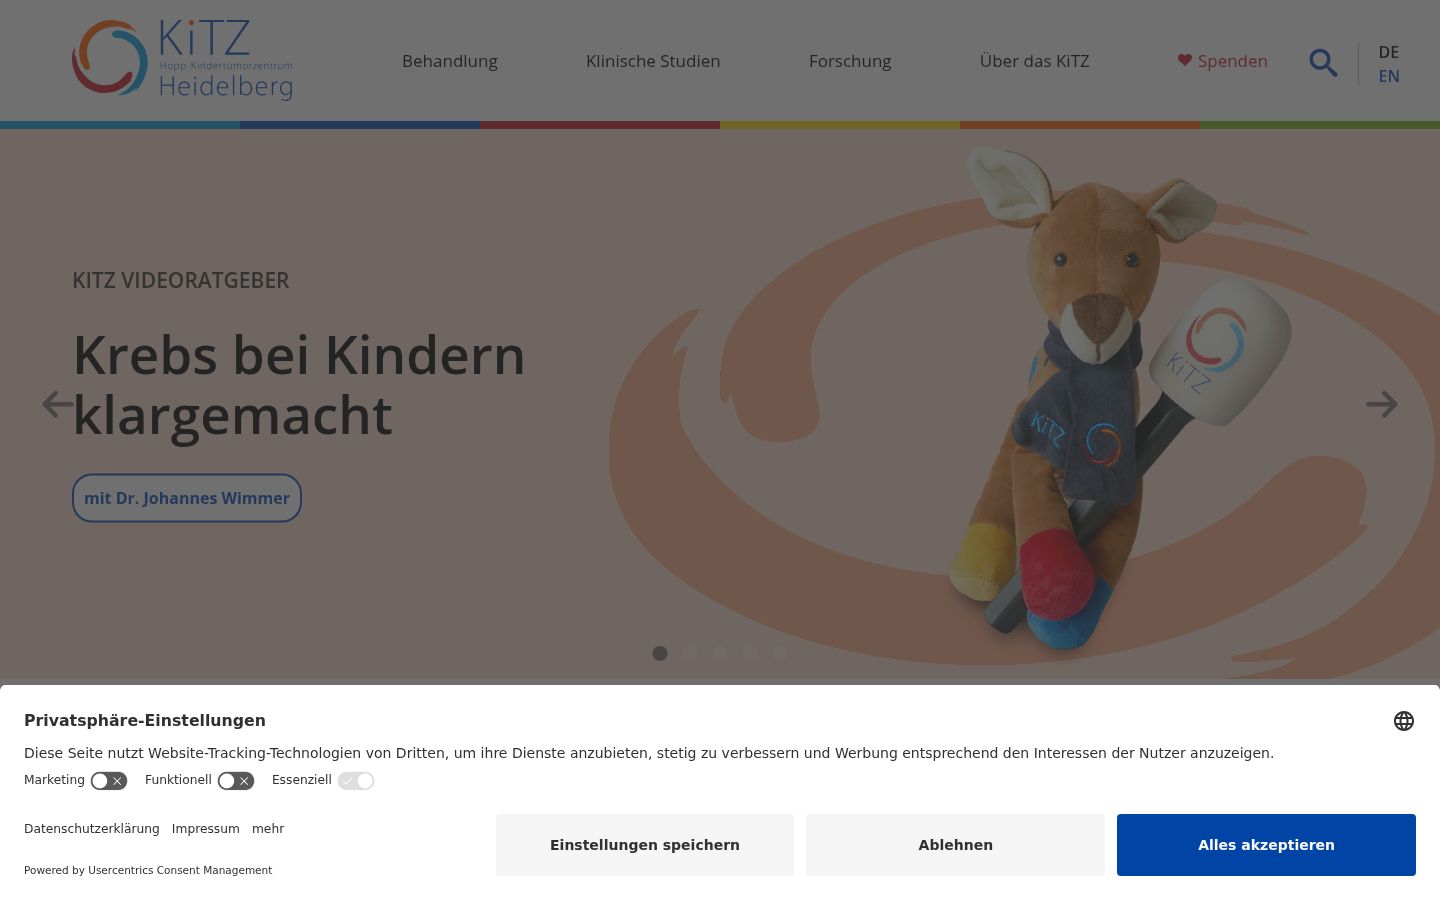1440x900 pixels.
Task: Click the Spenden donation link
Action: pos(1222,61)
